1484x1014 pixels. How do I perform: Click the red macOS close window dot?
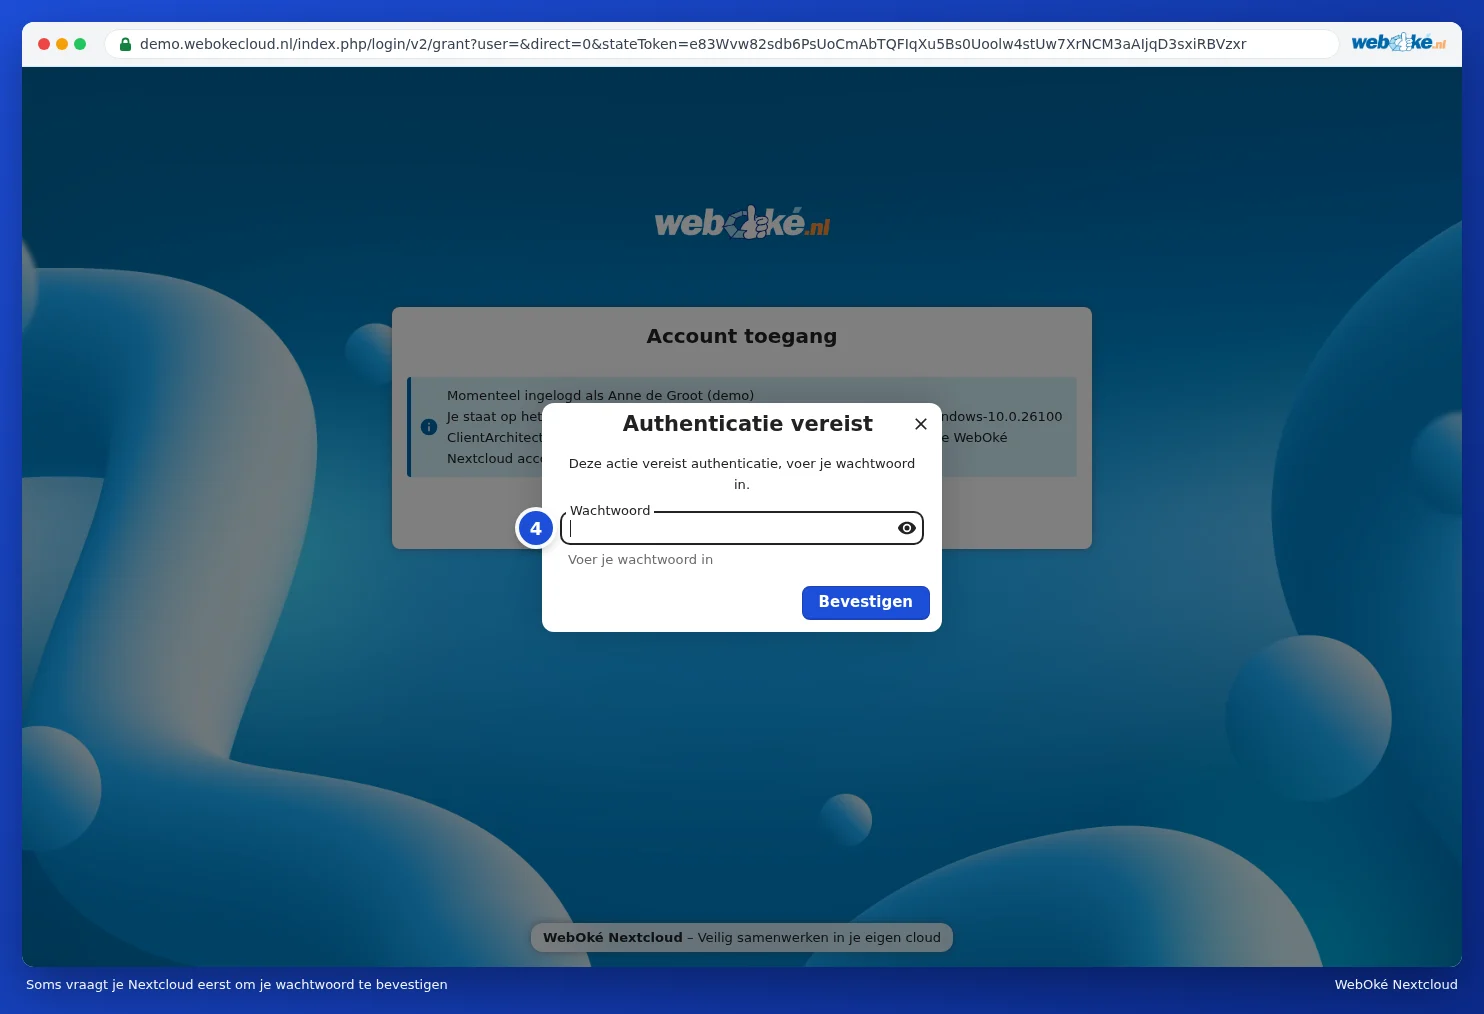[x=44, y=44]
